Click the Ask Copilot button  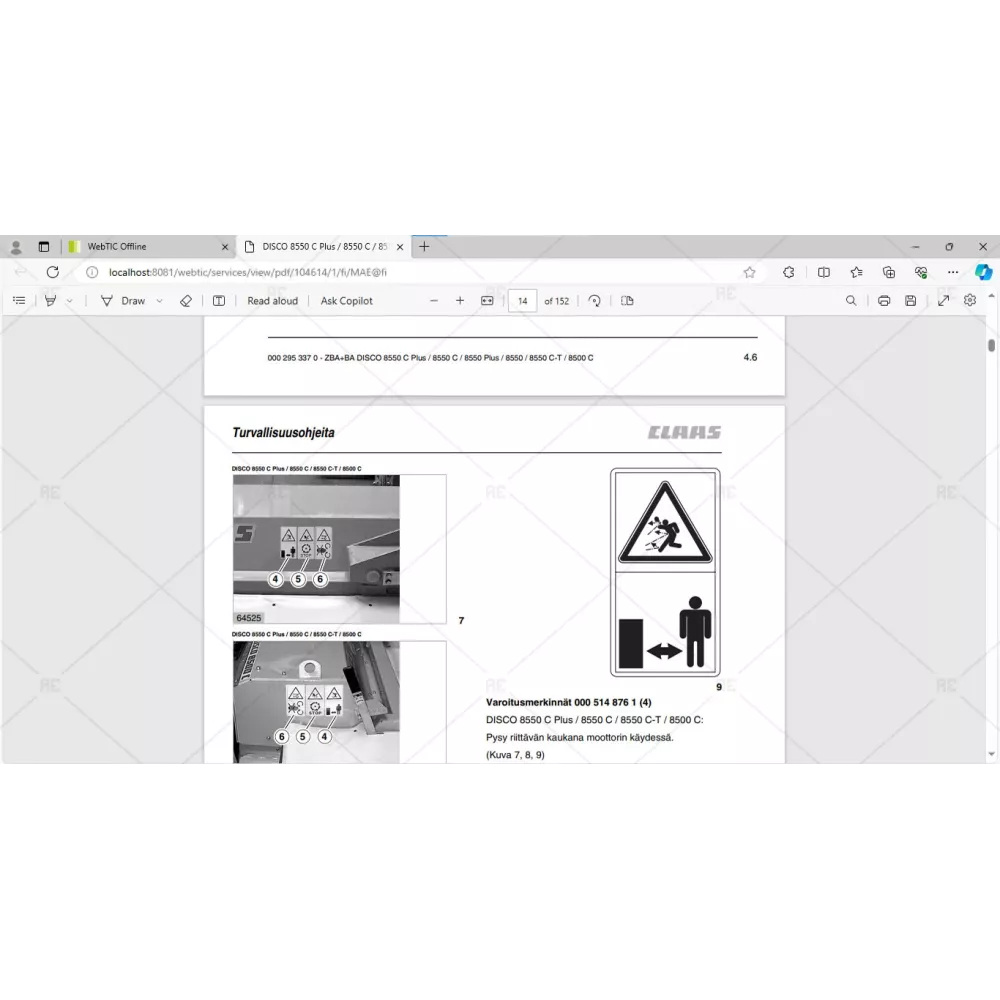(346, 300)
